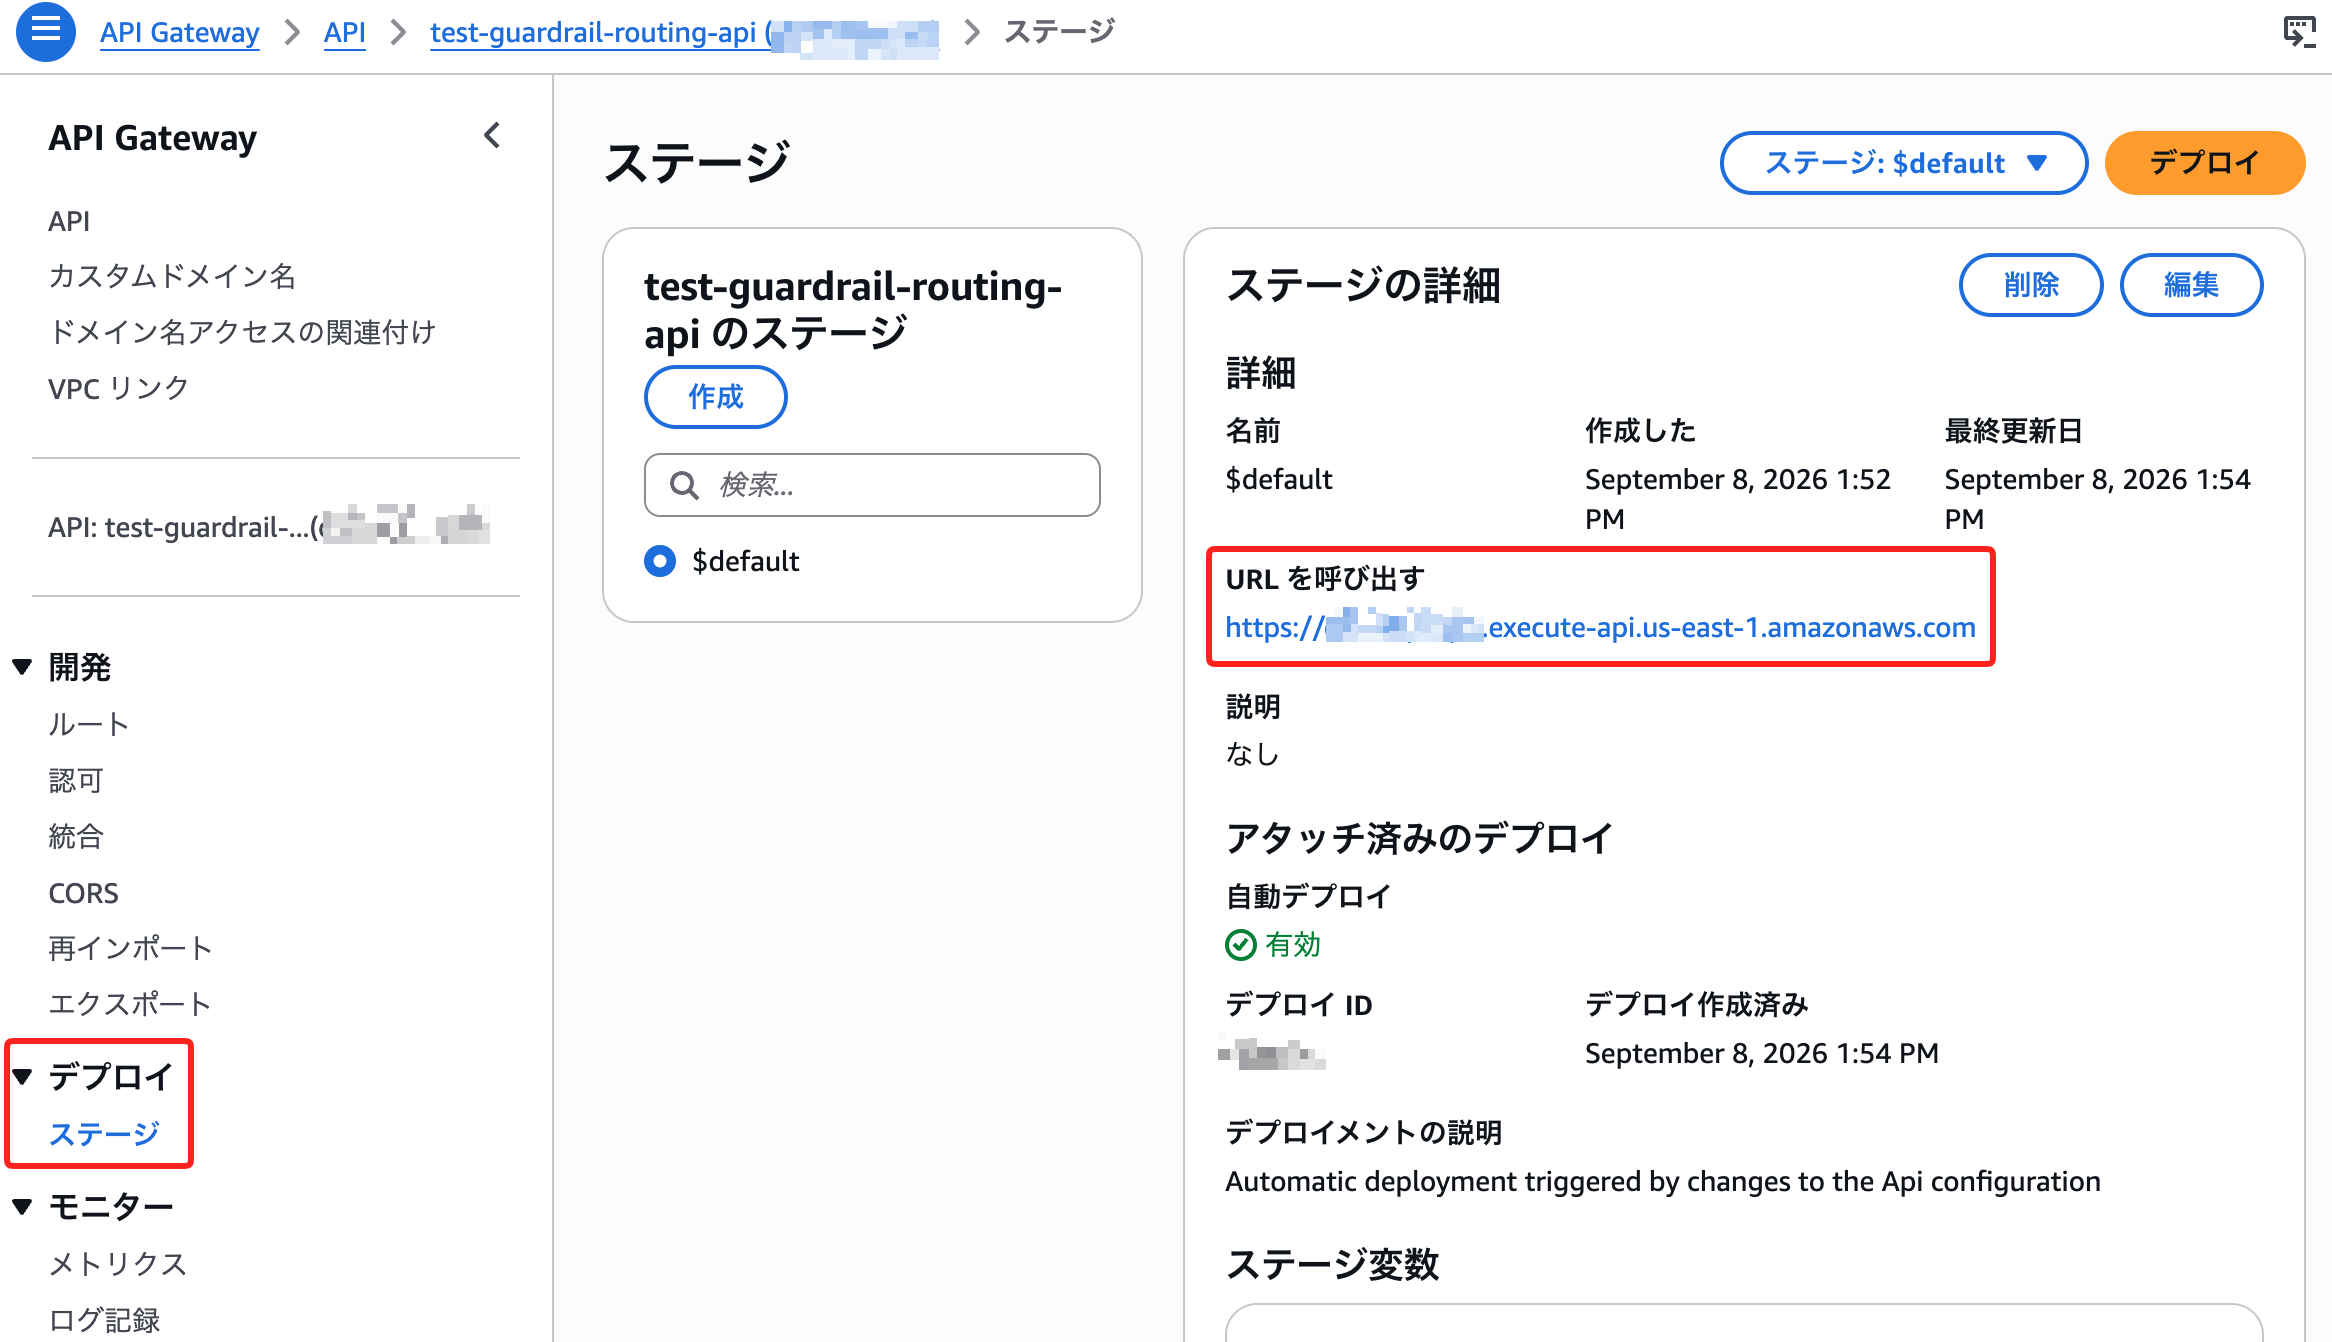
Task: Click 'September 8, 2026 1:54 PM' deploy date
Action: click(x=1761, y=1053)
